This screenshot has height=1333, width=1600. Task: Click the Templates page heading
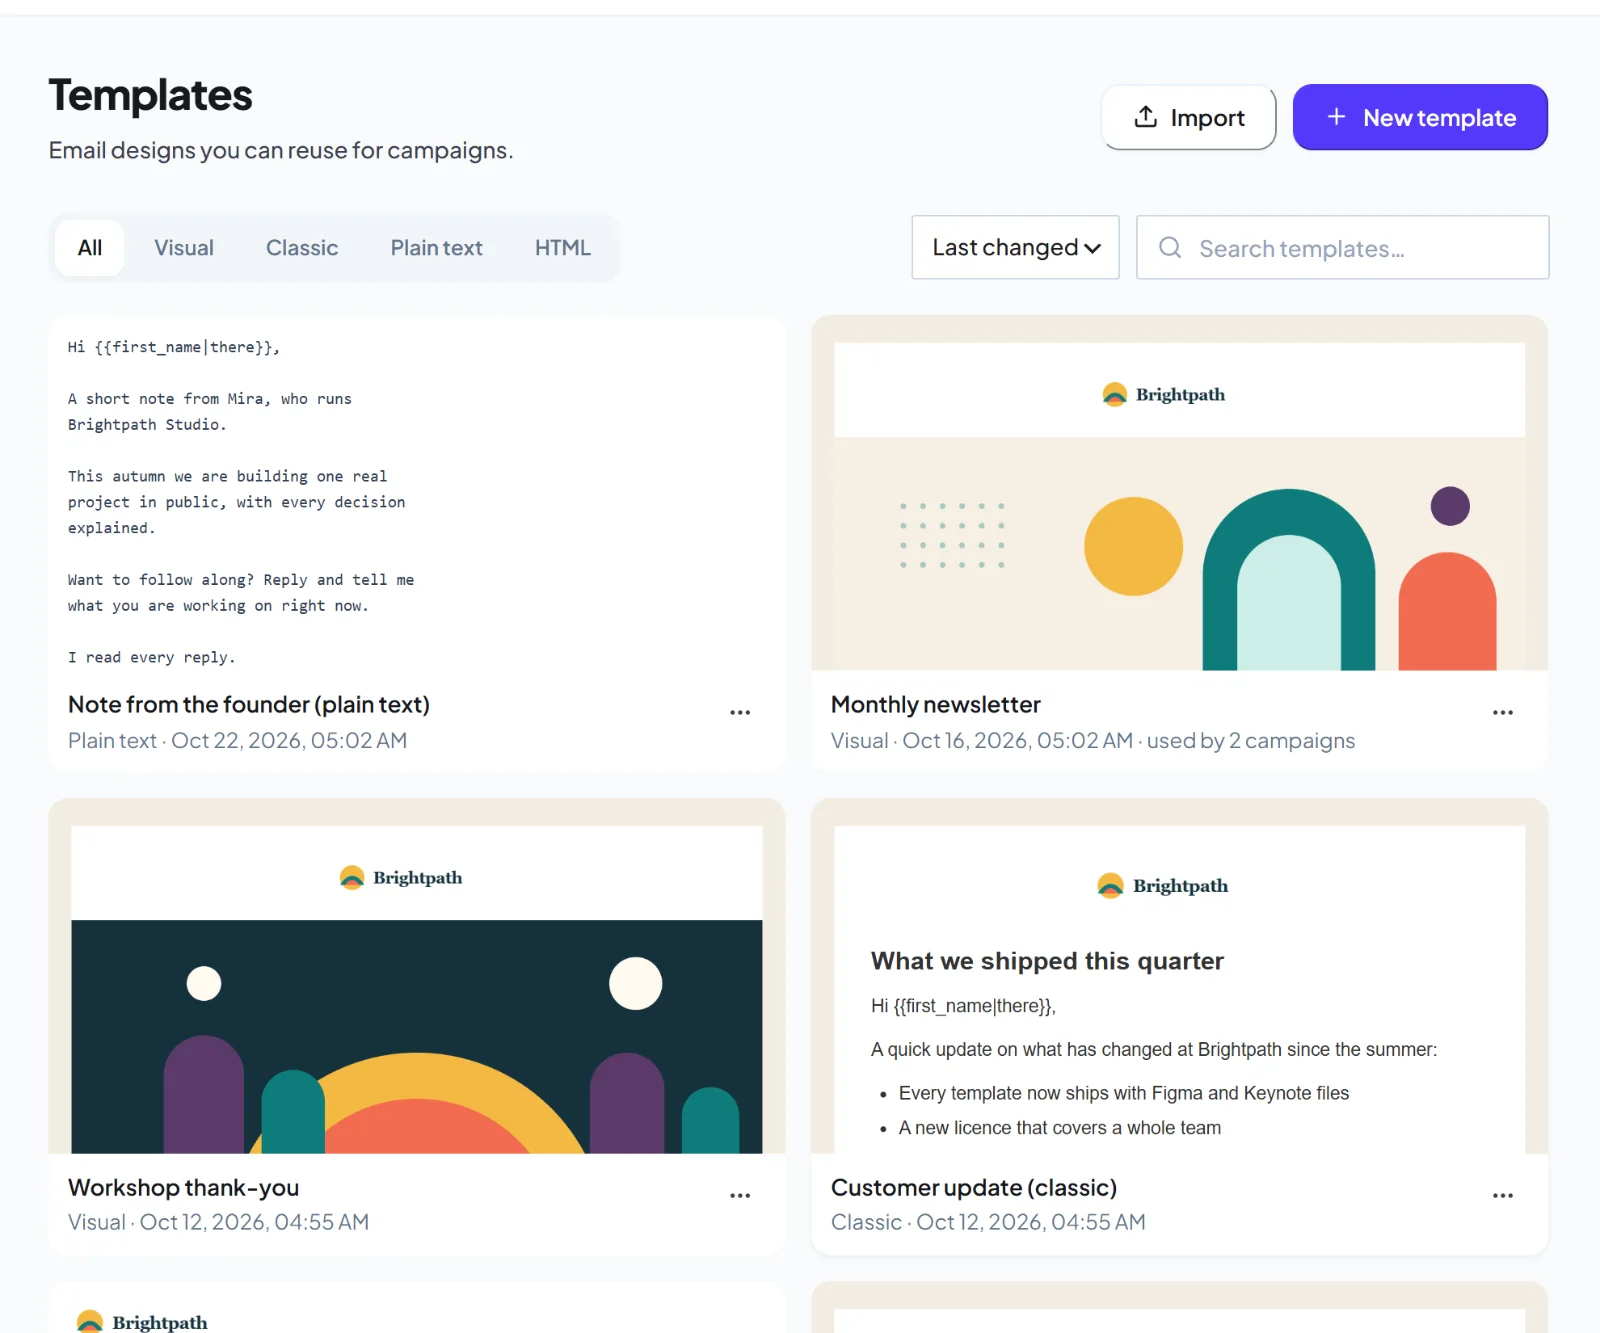pyautogui.click(x=151, y=96)
